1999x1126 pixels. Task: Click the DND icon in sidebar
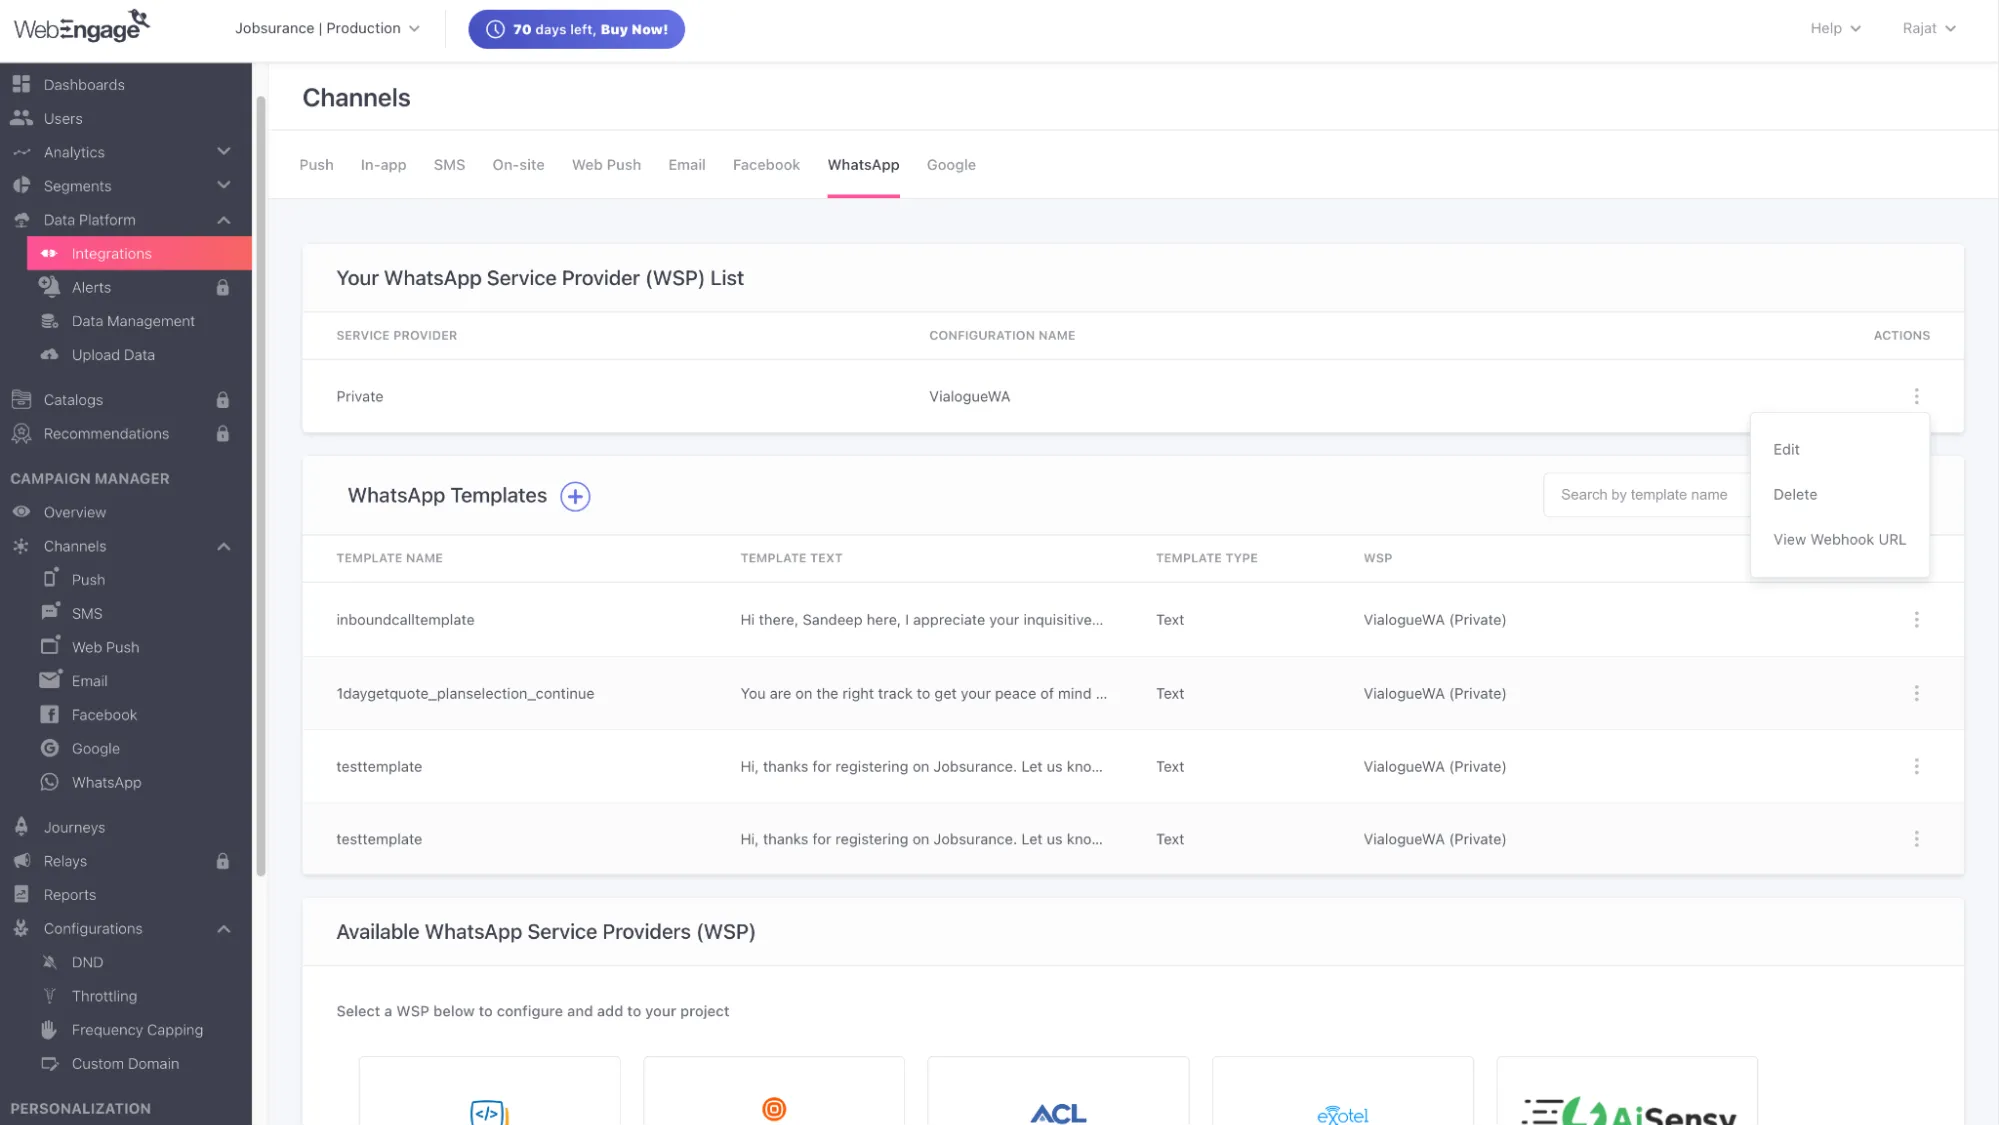pos(49,962)
